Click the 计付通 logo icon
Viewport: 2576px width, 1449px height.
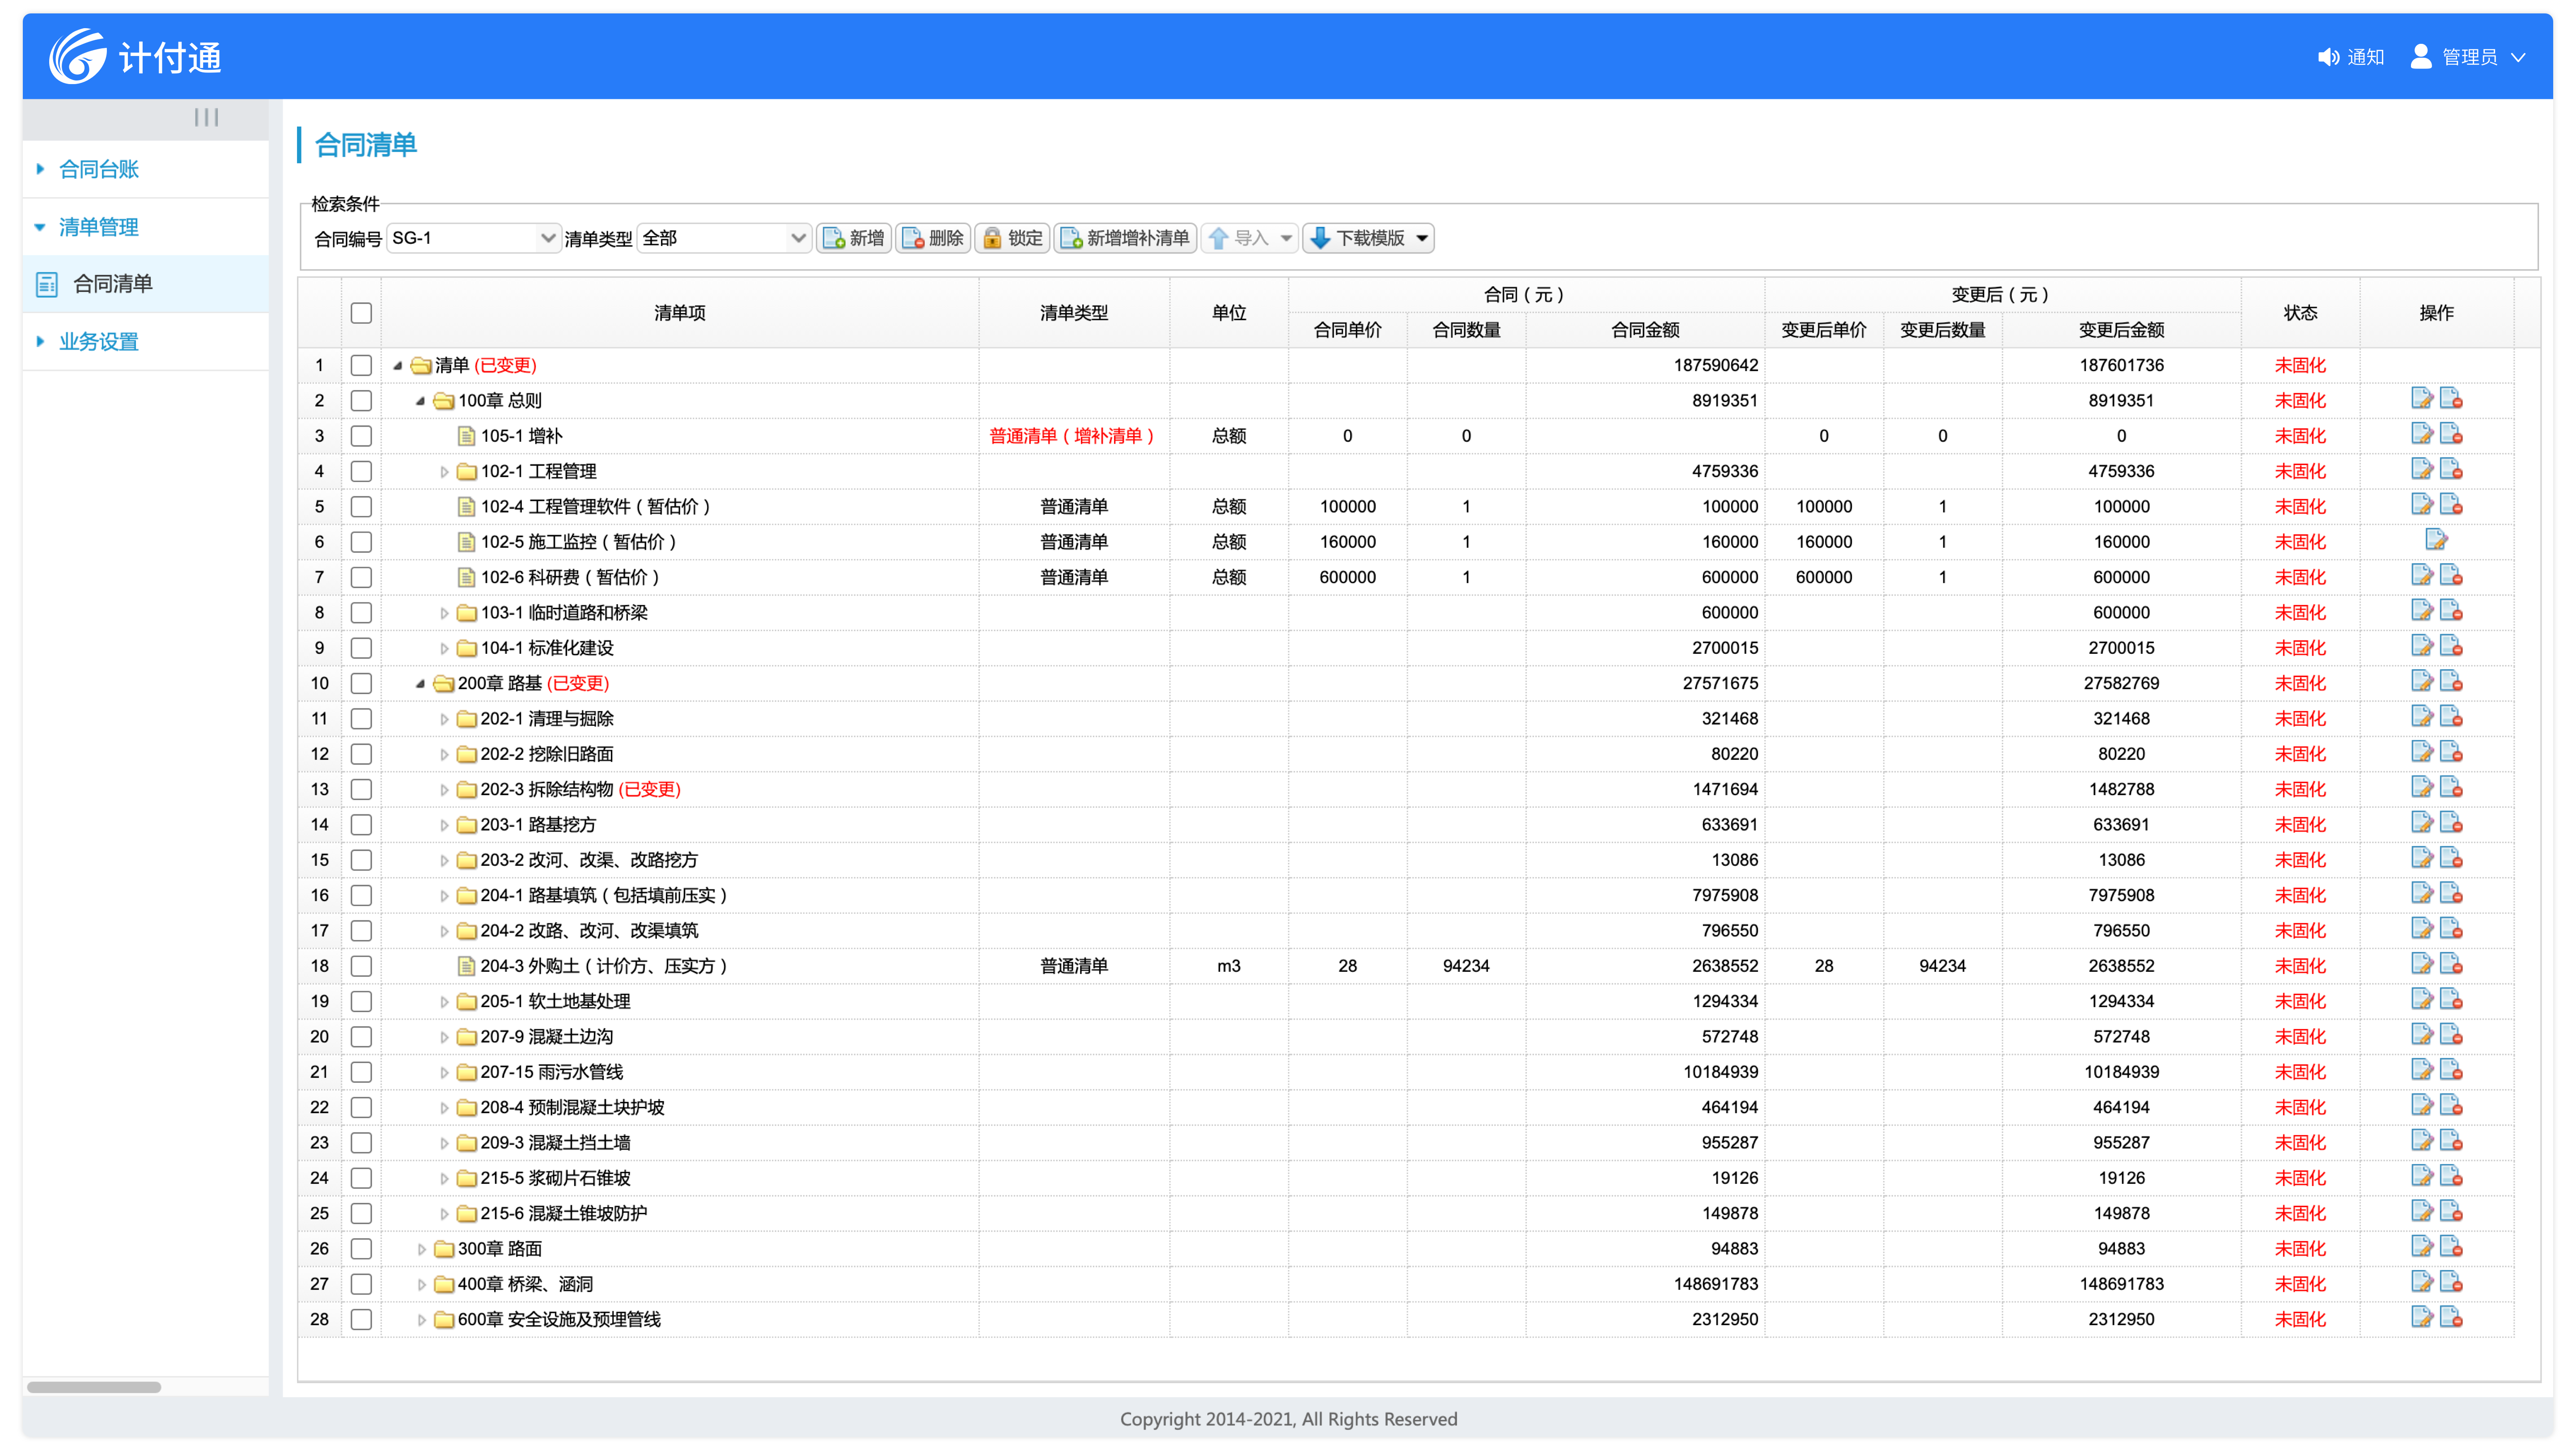coord(78,56)
